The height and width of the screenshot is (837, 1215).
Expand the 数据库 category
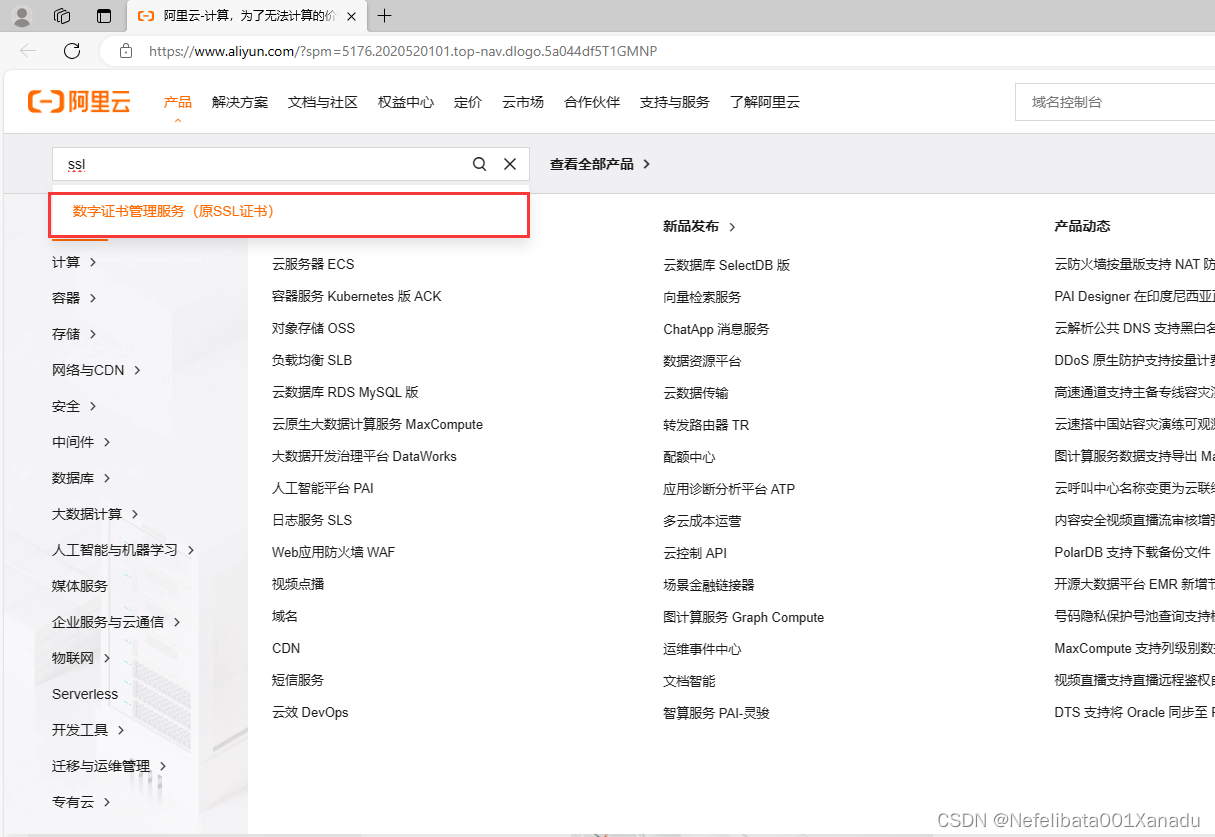click(x=81, y=478)
